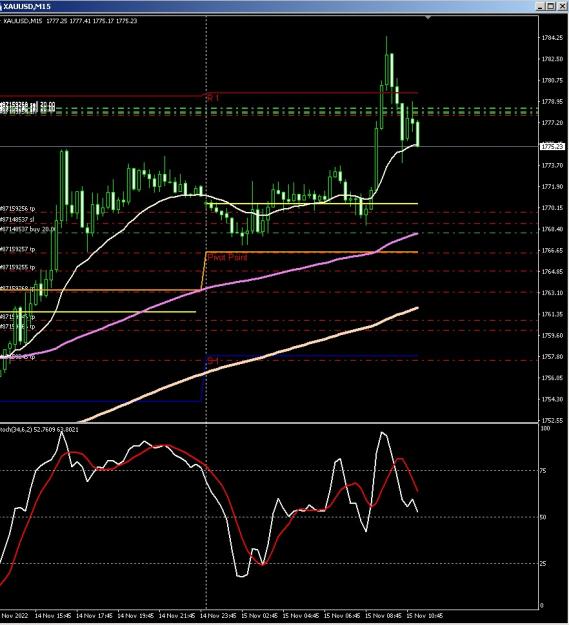
Task: Click price scale value 1782.50
Action: (552, 59)
